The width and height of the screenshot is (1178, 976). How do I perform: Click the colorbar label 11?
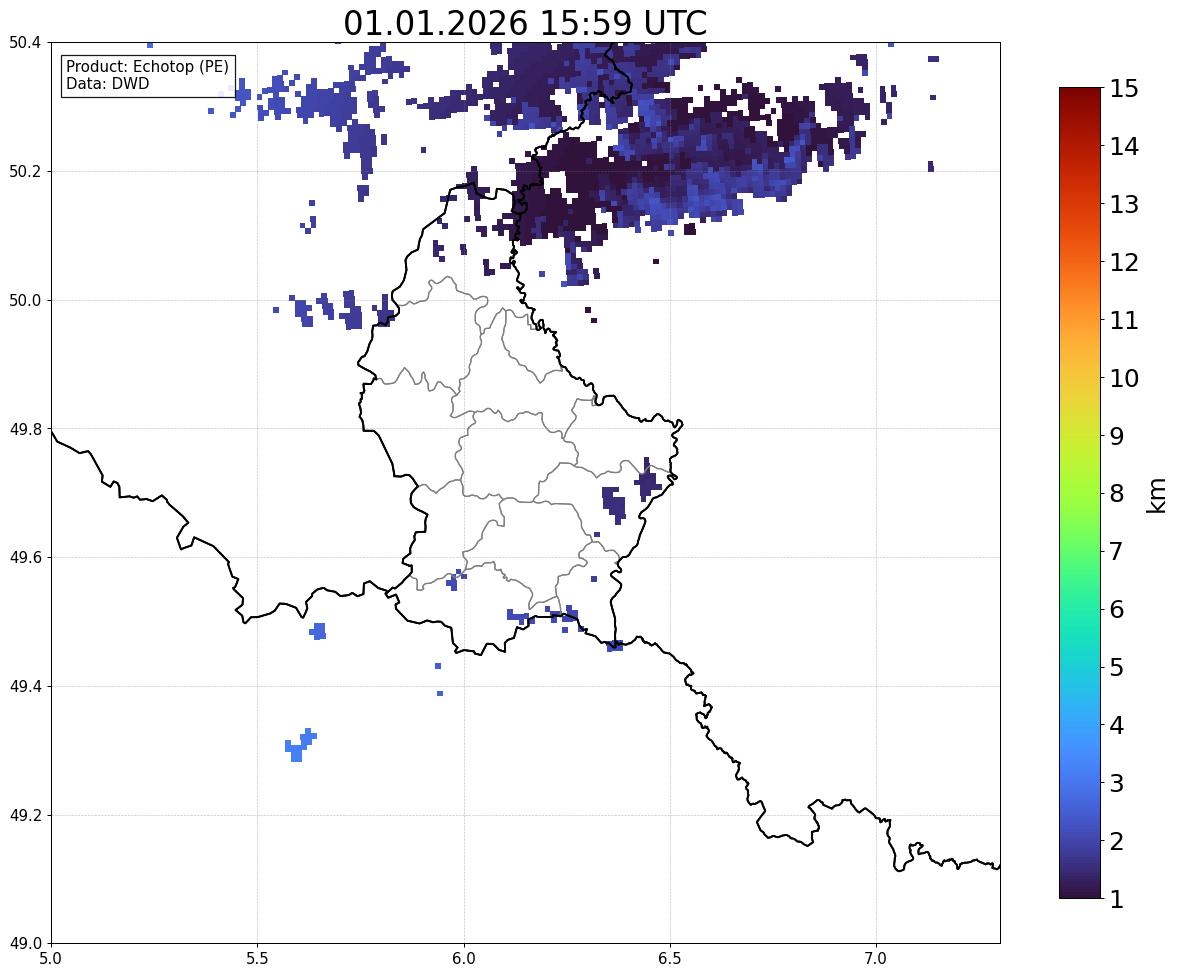coord(1124,320)
